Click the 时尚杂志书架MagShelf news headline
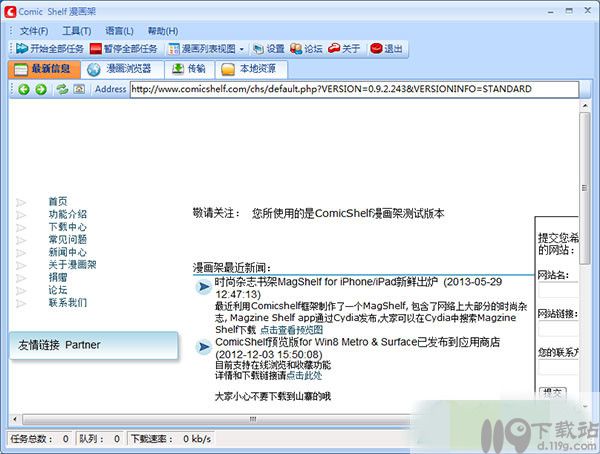 pos(358,288)
